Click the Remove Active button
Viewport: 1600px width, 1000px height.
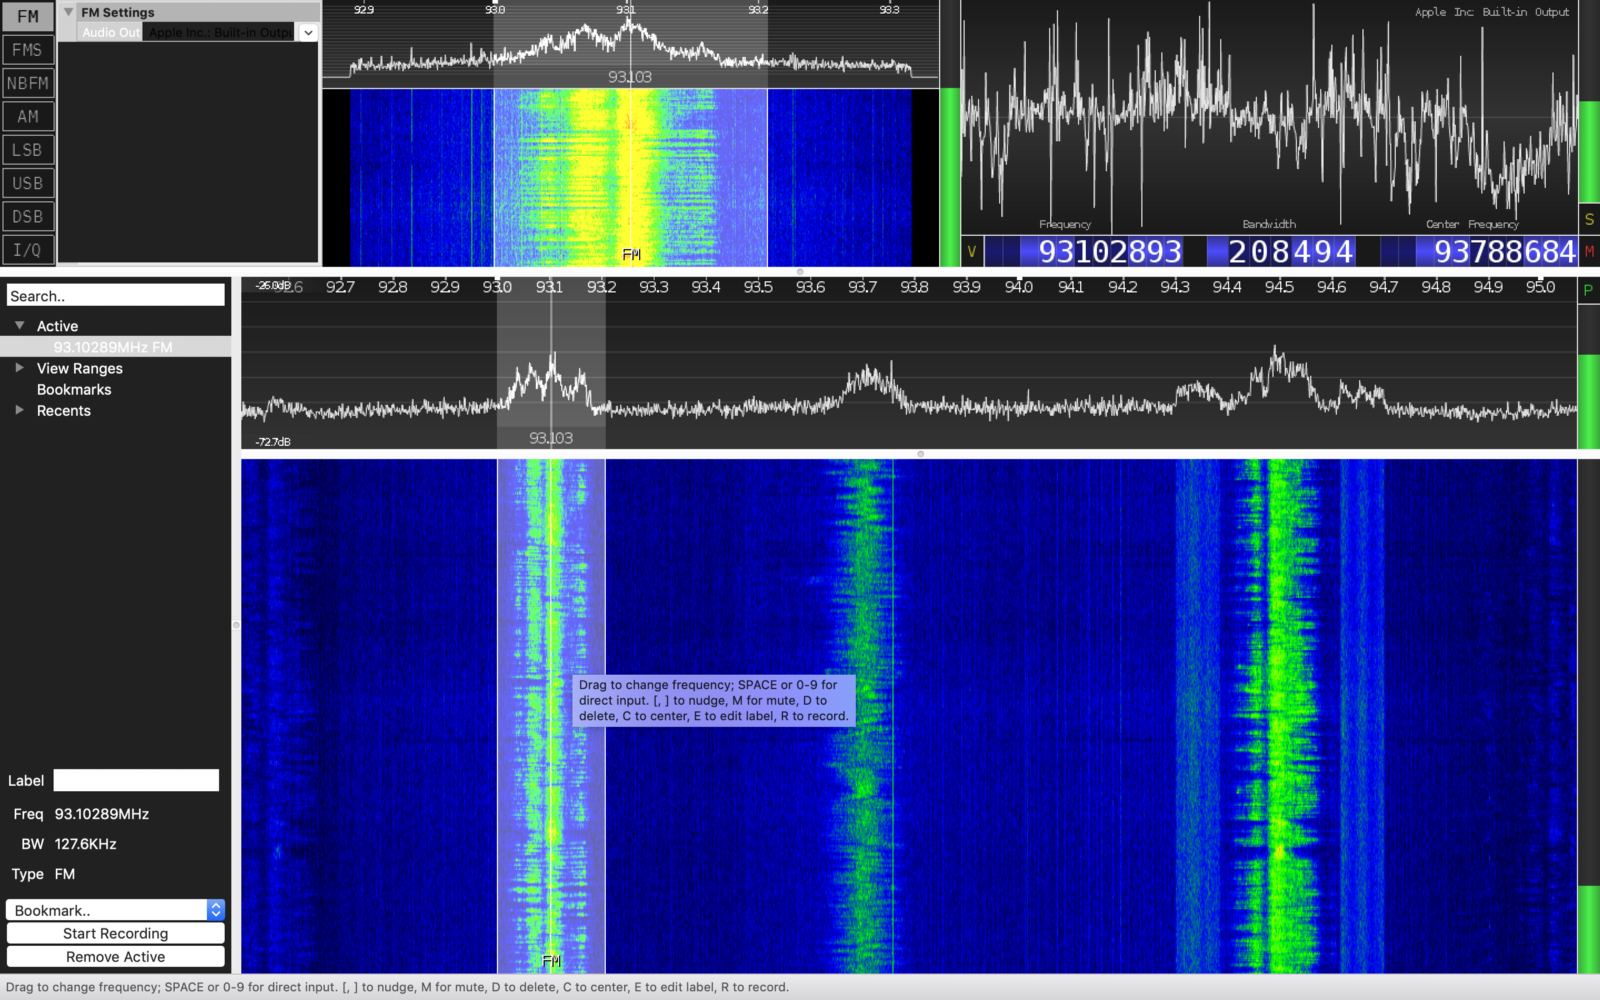pos(116,957)
